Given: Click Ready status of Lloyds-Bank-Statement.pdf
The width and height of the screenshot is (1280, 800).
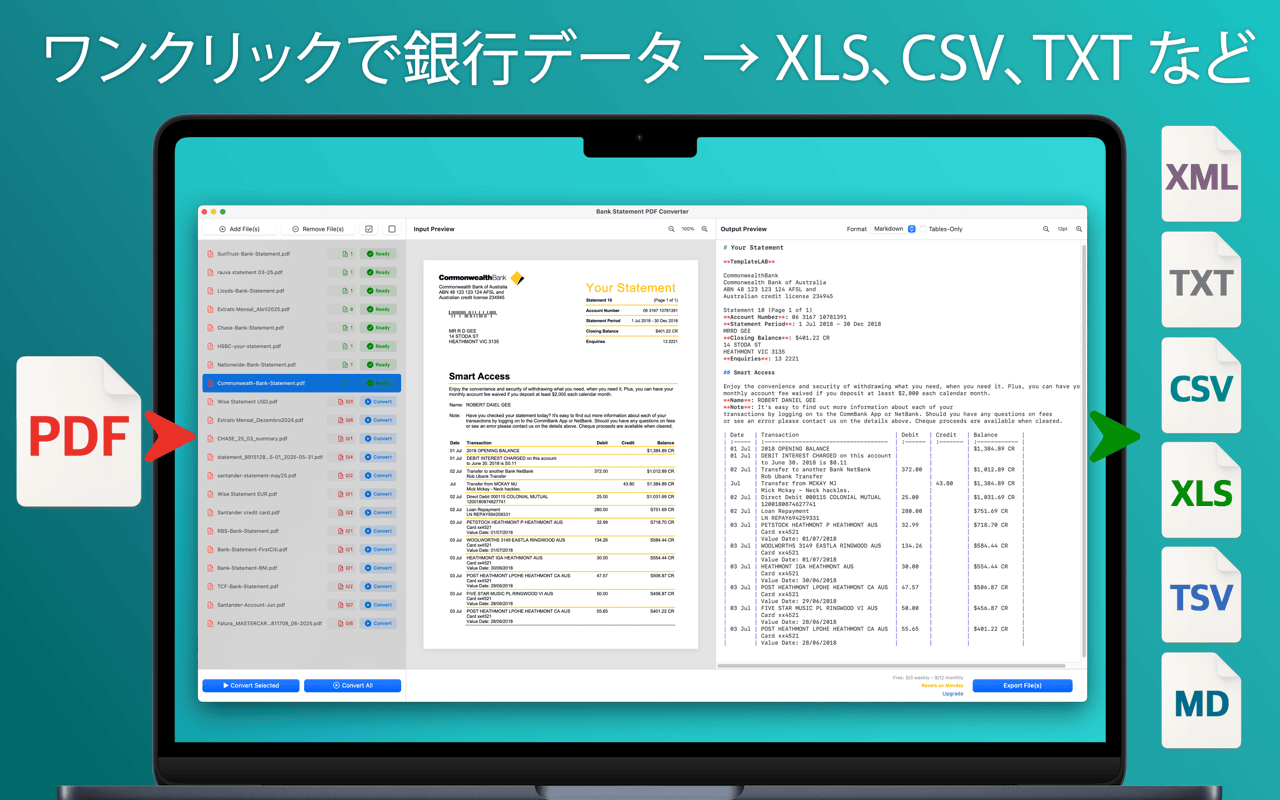Looking at the screenshot, I should point(379,291).
